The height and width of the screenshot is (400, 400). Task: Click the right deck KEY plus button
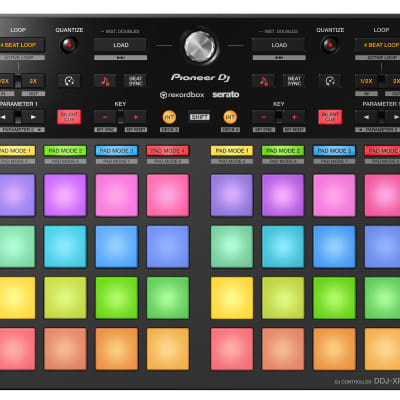294,117
